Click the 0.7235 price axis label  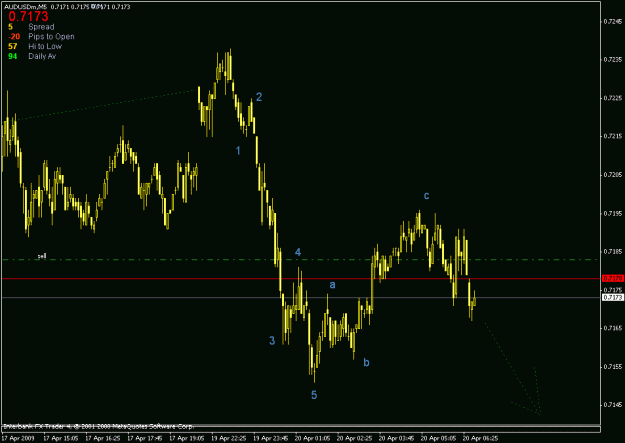613,59
